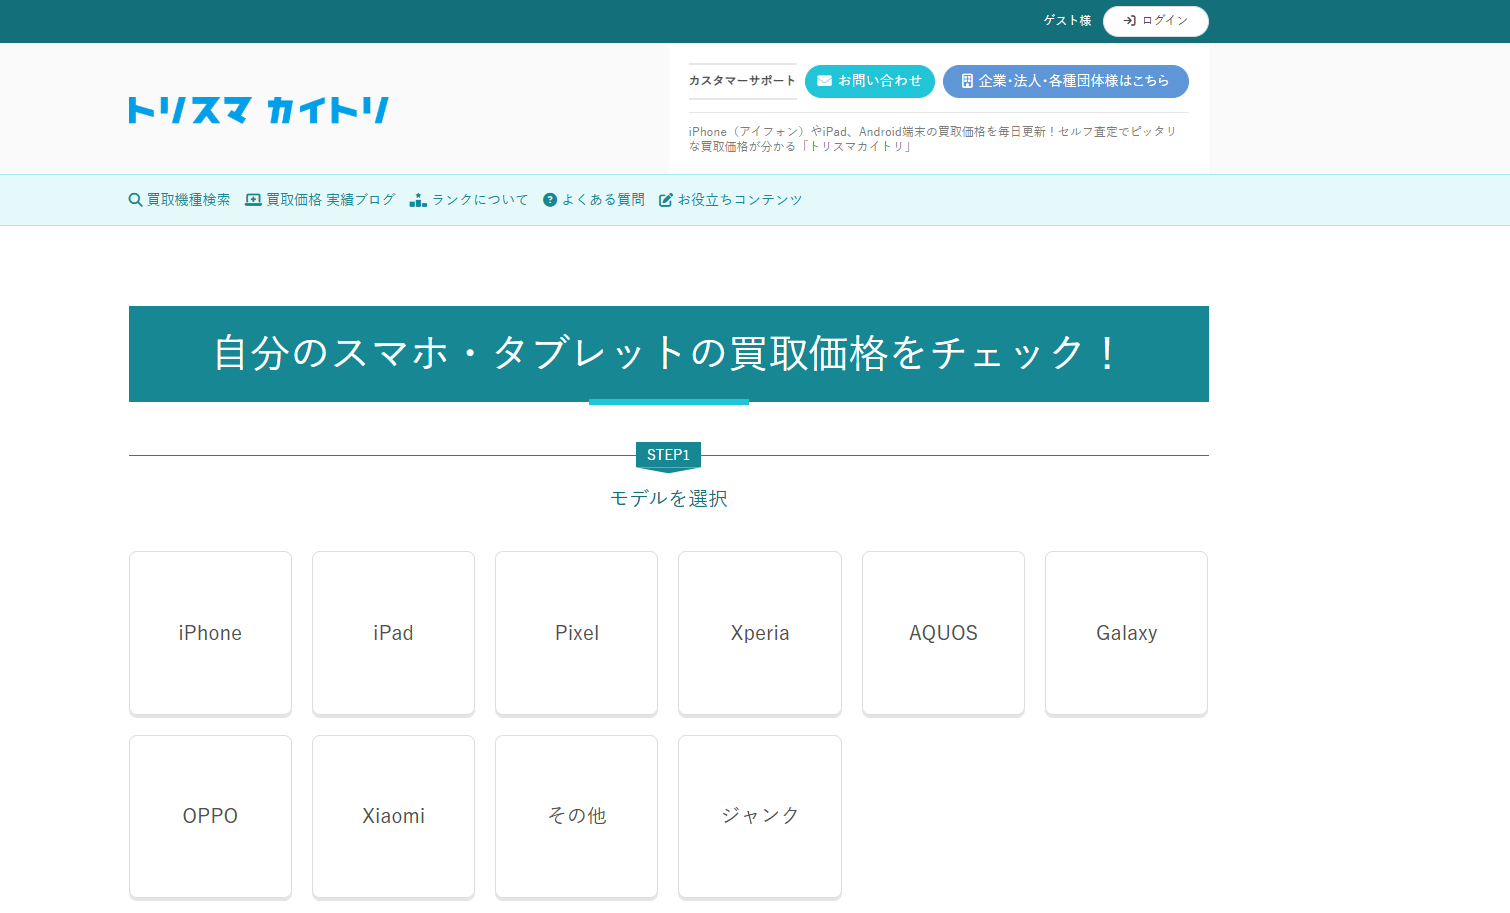Click the question mark icon beside よくある質問
The height and width of the screenshot is (913, 1510).
(550, 200)
